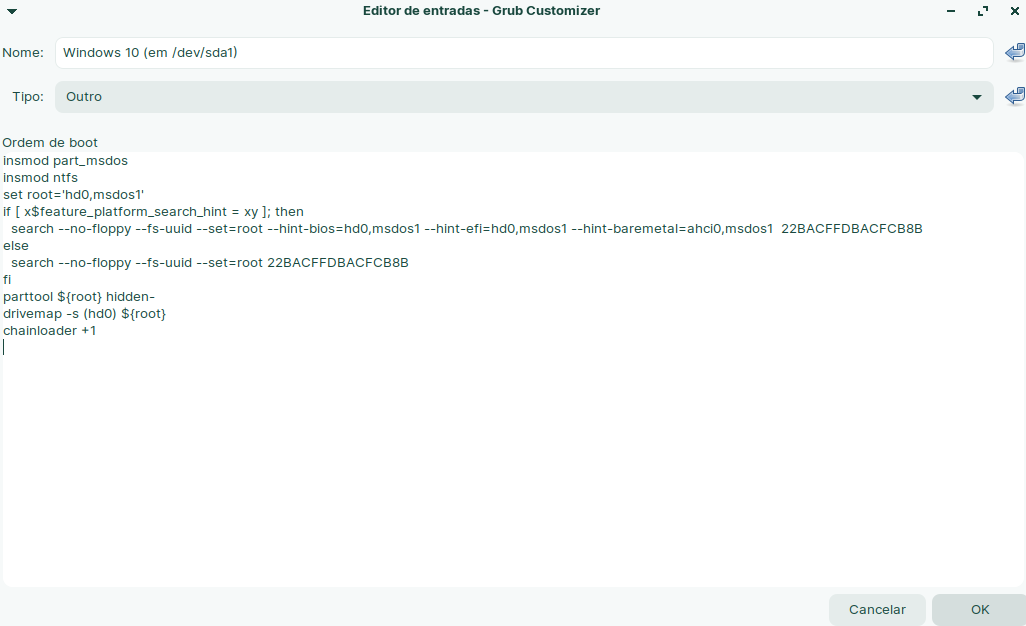
Task: Click the Cancelar button
Action: click(877, 610)
